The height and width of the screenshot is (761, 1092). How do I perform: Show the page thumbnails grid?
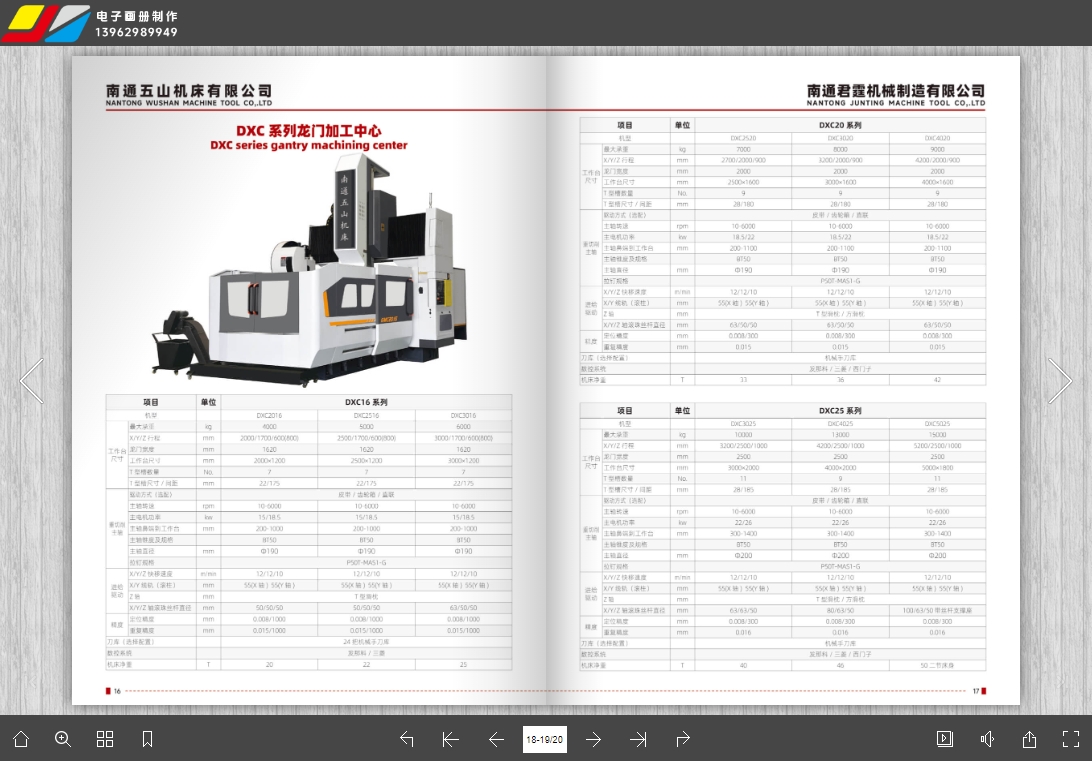click(104, 739)
